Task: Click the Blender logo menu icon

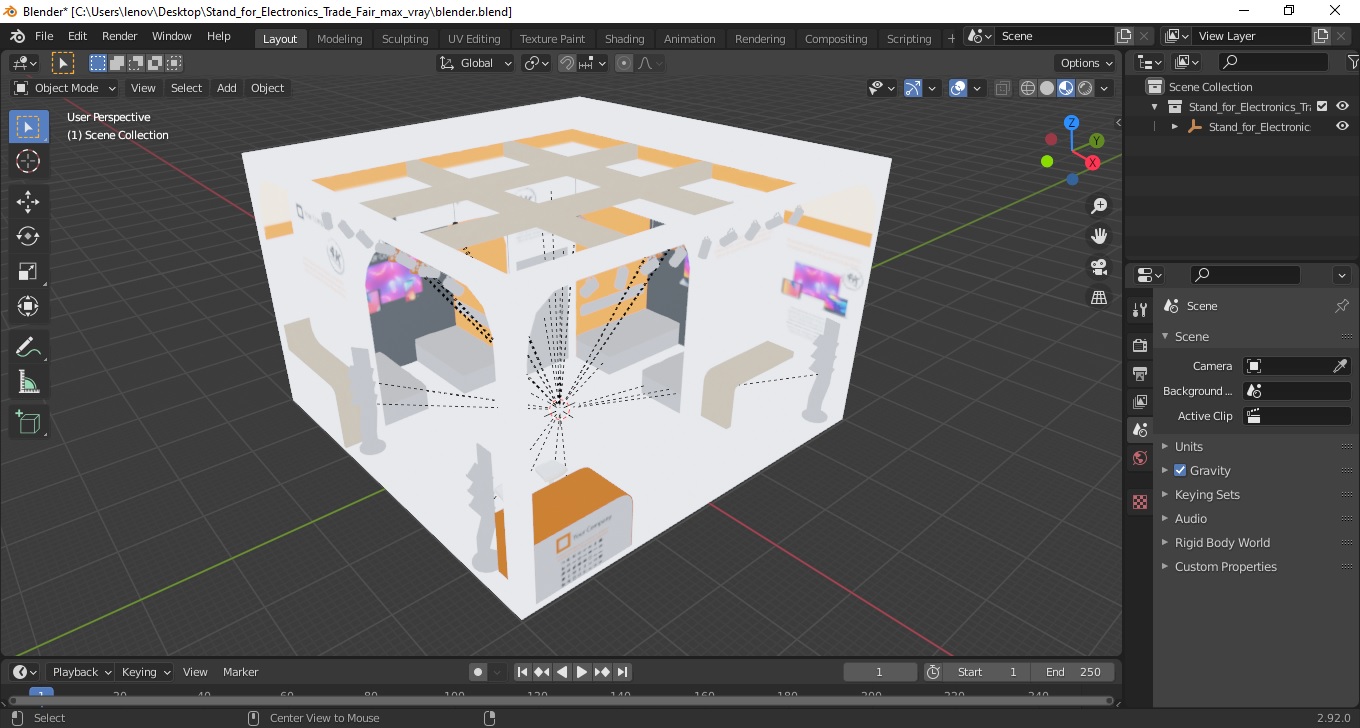Action: pos(17,36)
